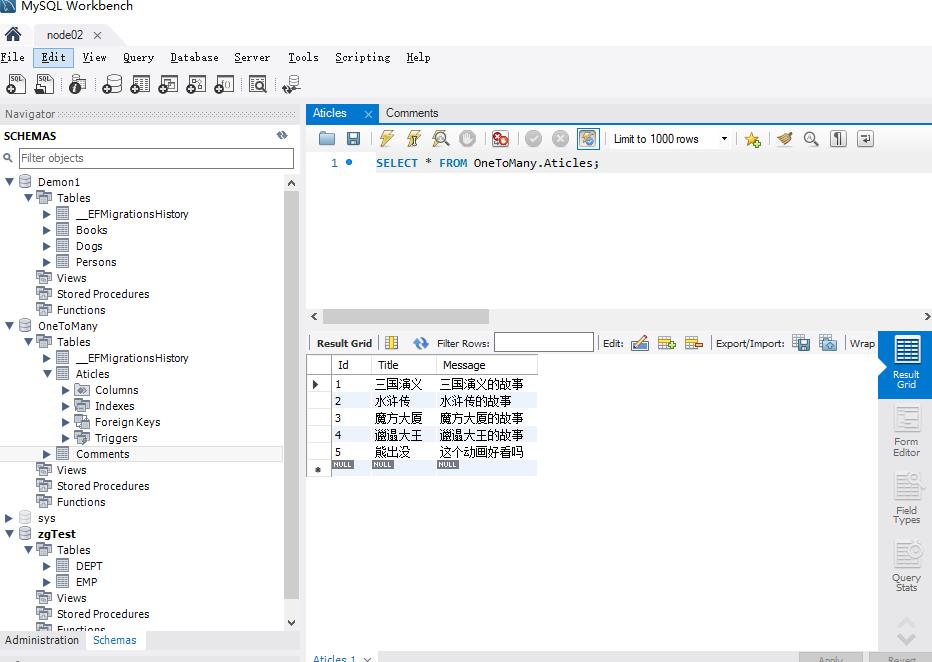Open the Database menu
This screenshot has width=932, height=662.
tap(194, 57)
